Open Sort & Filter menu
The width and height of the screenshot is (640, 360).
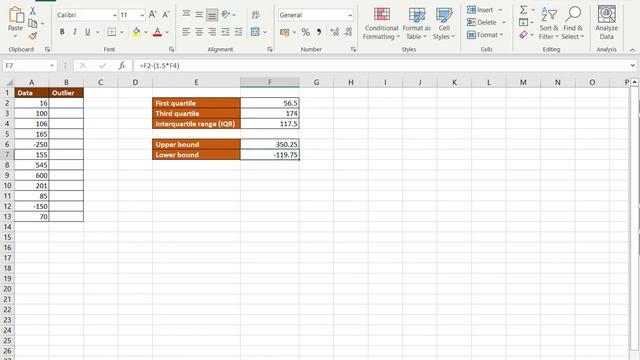coord(549,23)
